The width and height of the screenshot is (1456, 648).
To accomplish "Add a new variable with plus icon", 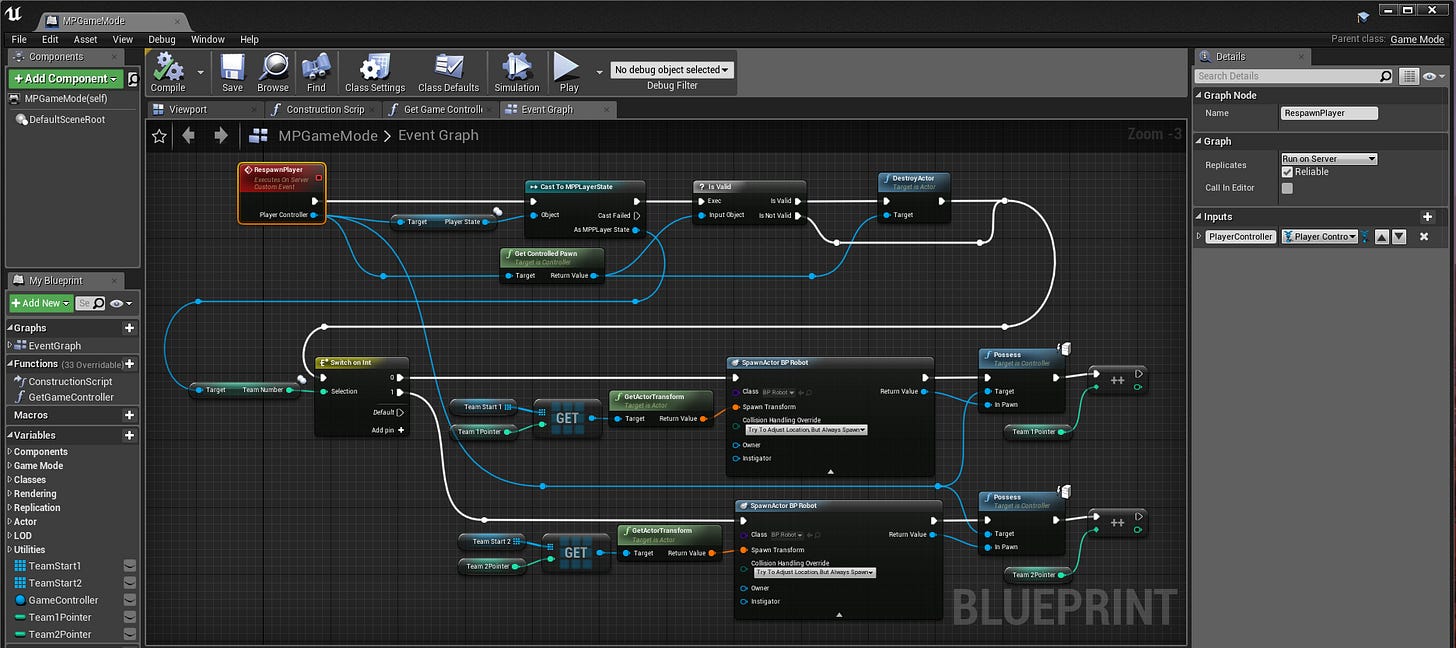I will [129, 435].
